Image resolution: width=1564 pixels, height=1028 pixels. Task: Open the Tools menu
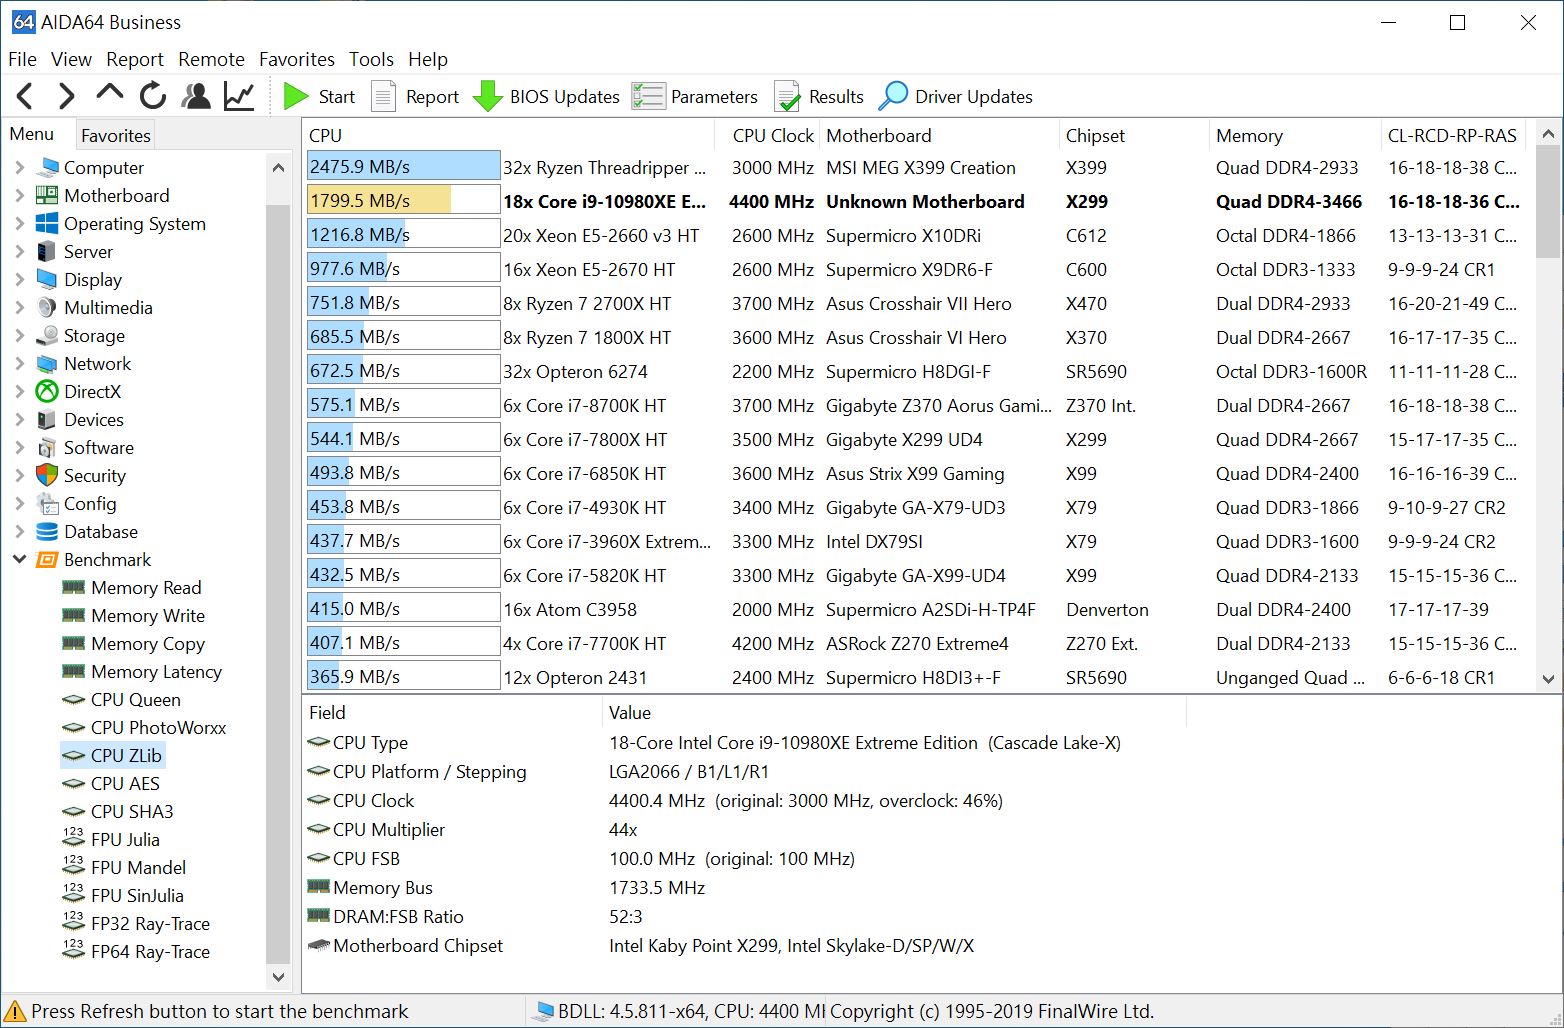pos(371,59)
